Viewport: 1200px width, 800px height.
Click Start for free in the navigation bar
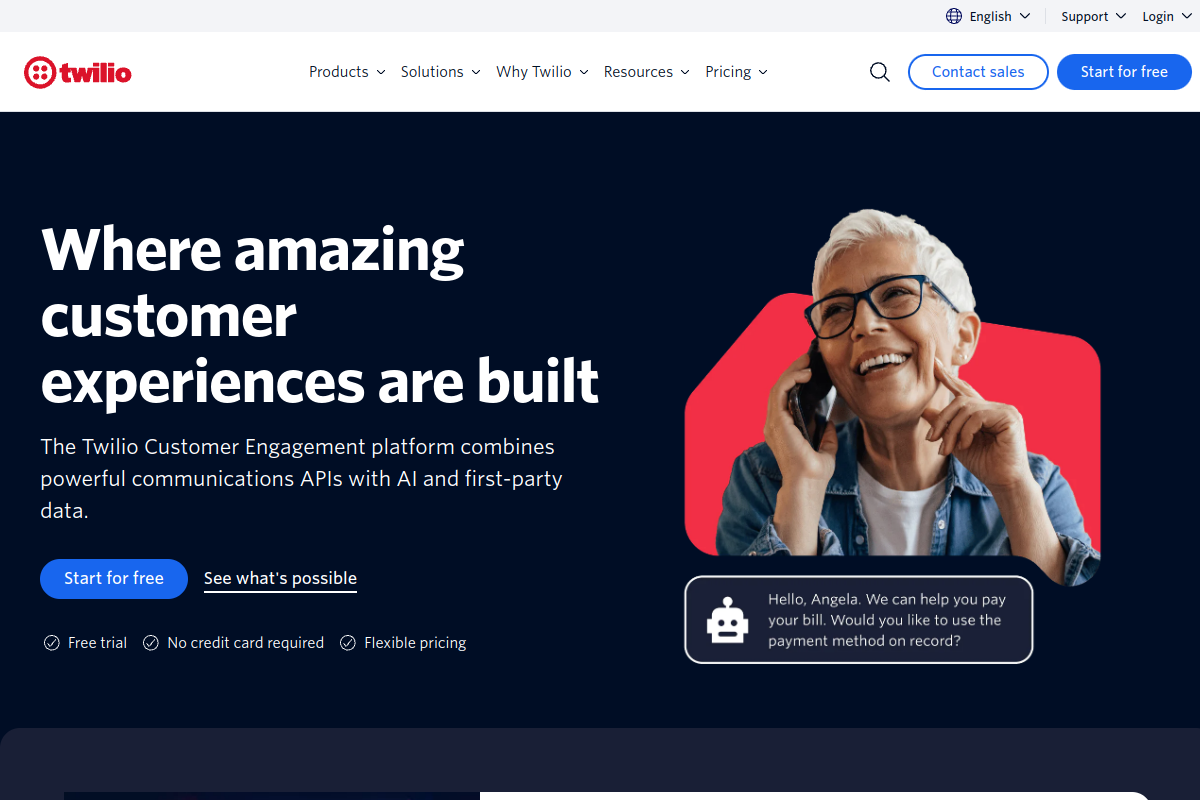click(x=1124, y=71)
